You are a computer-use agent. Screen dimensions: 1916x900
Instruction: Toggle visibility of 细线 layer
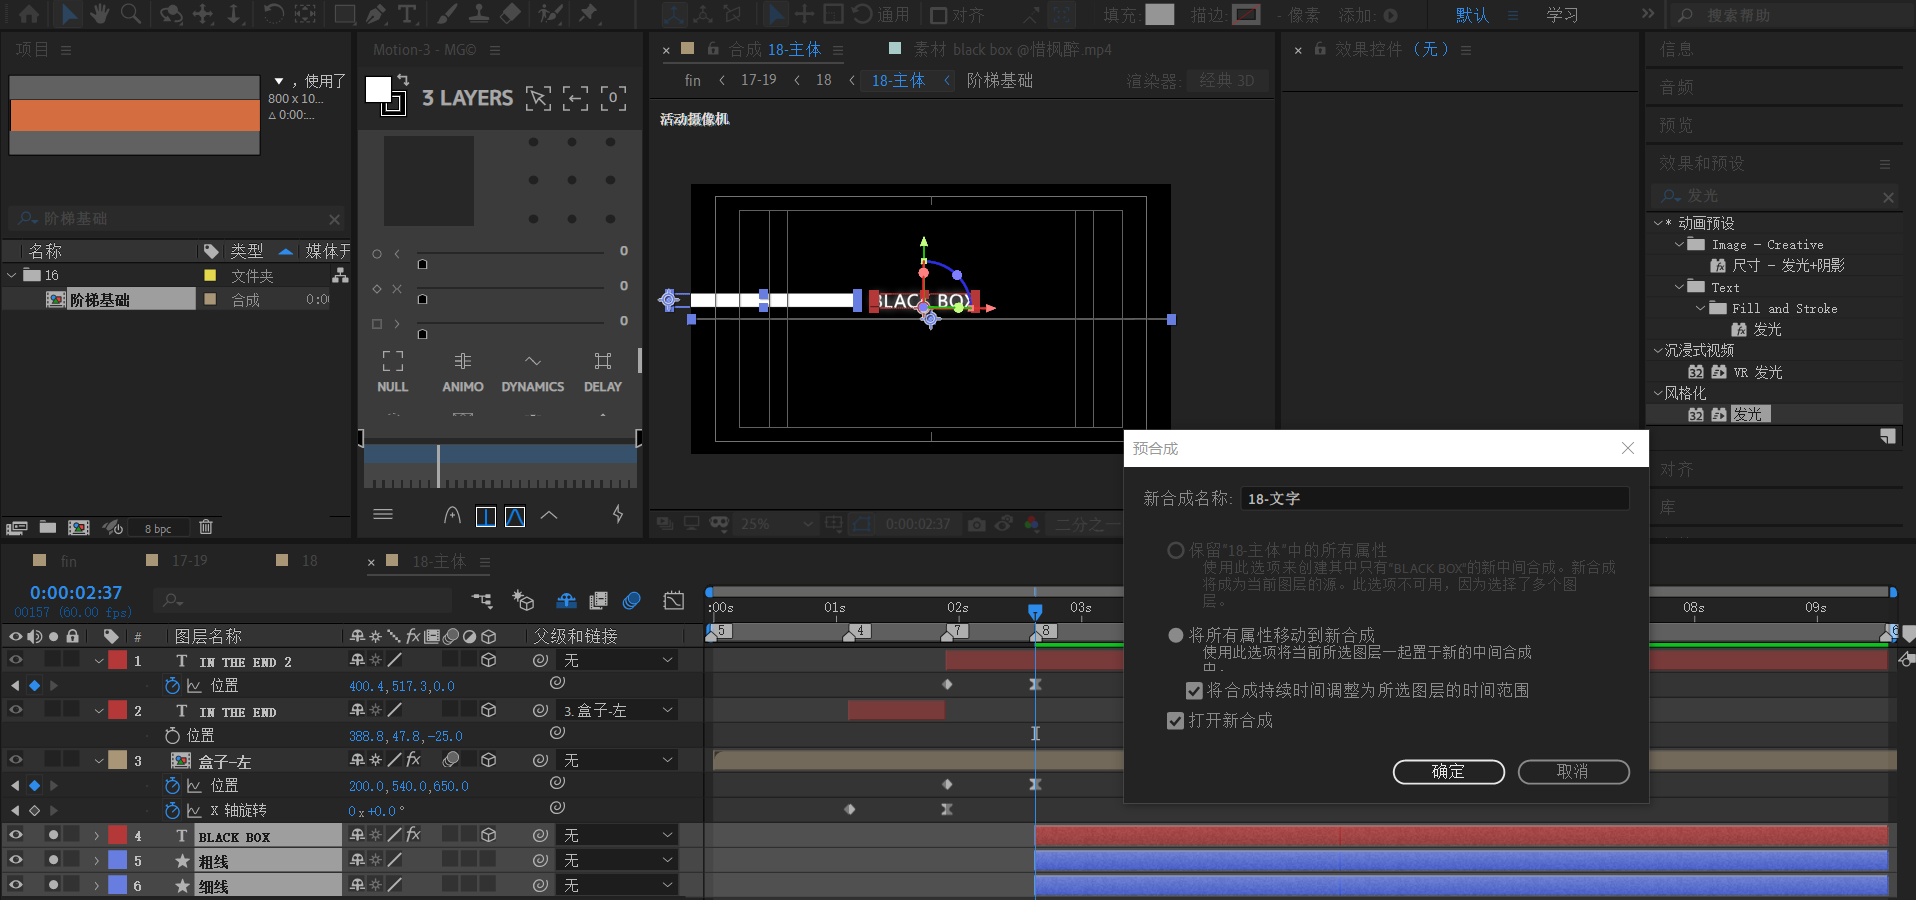coord(15,885)
